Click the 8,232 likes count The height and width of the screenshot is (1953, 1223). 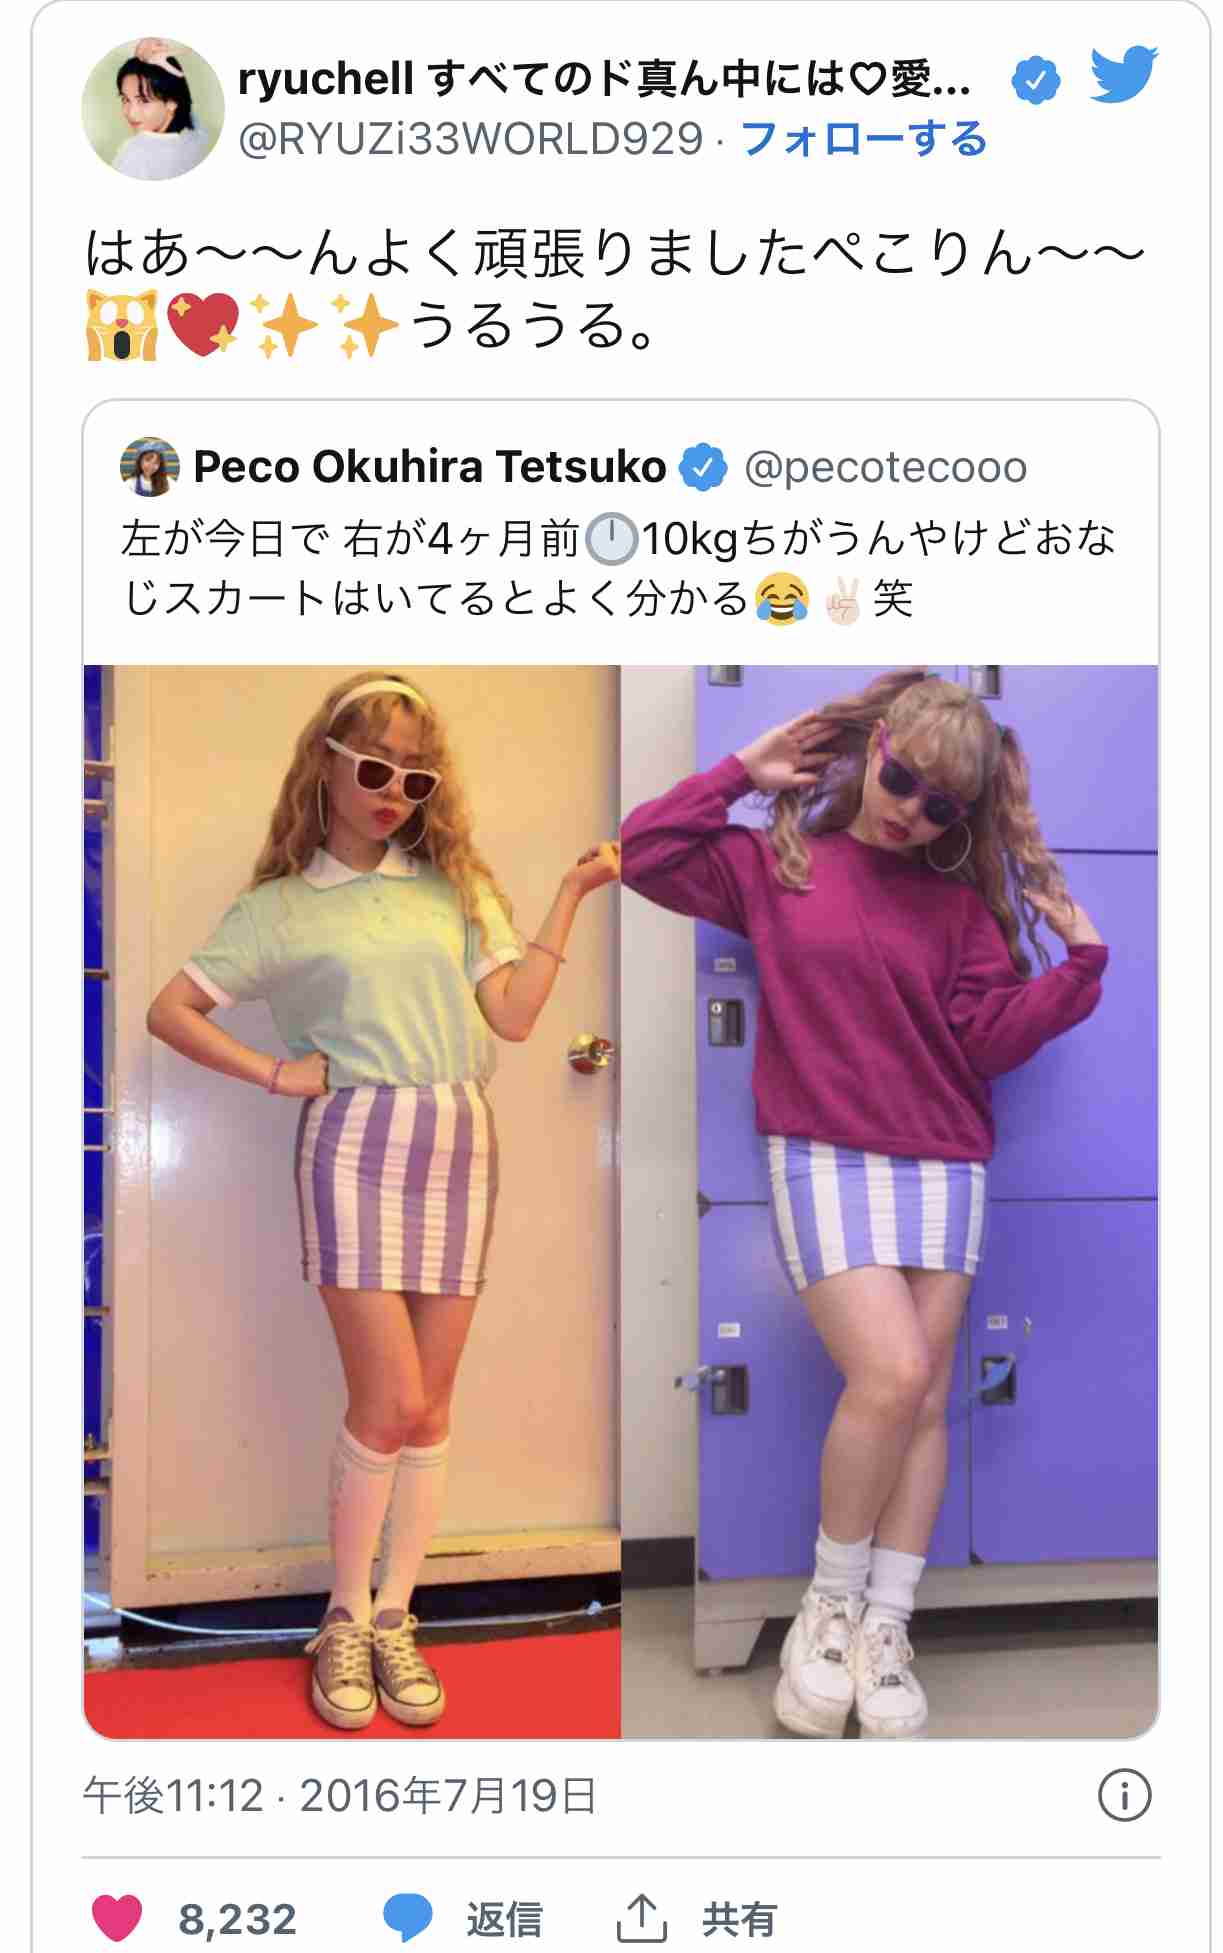(x=237, y=1919)
